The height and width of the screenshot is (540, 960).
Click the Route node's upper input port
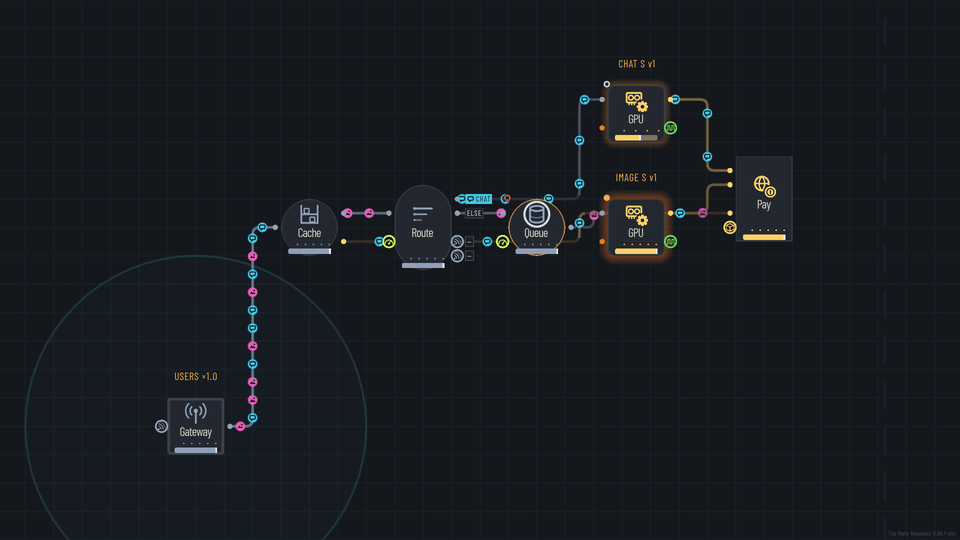click(389, 213)
